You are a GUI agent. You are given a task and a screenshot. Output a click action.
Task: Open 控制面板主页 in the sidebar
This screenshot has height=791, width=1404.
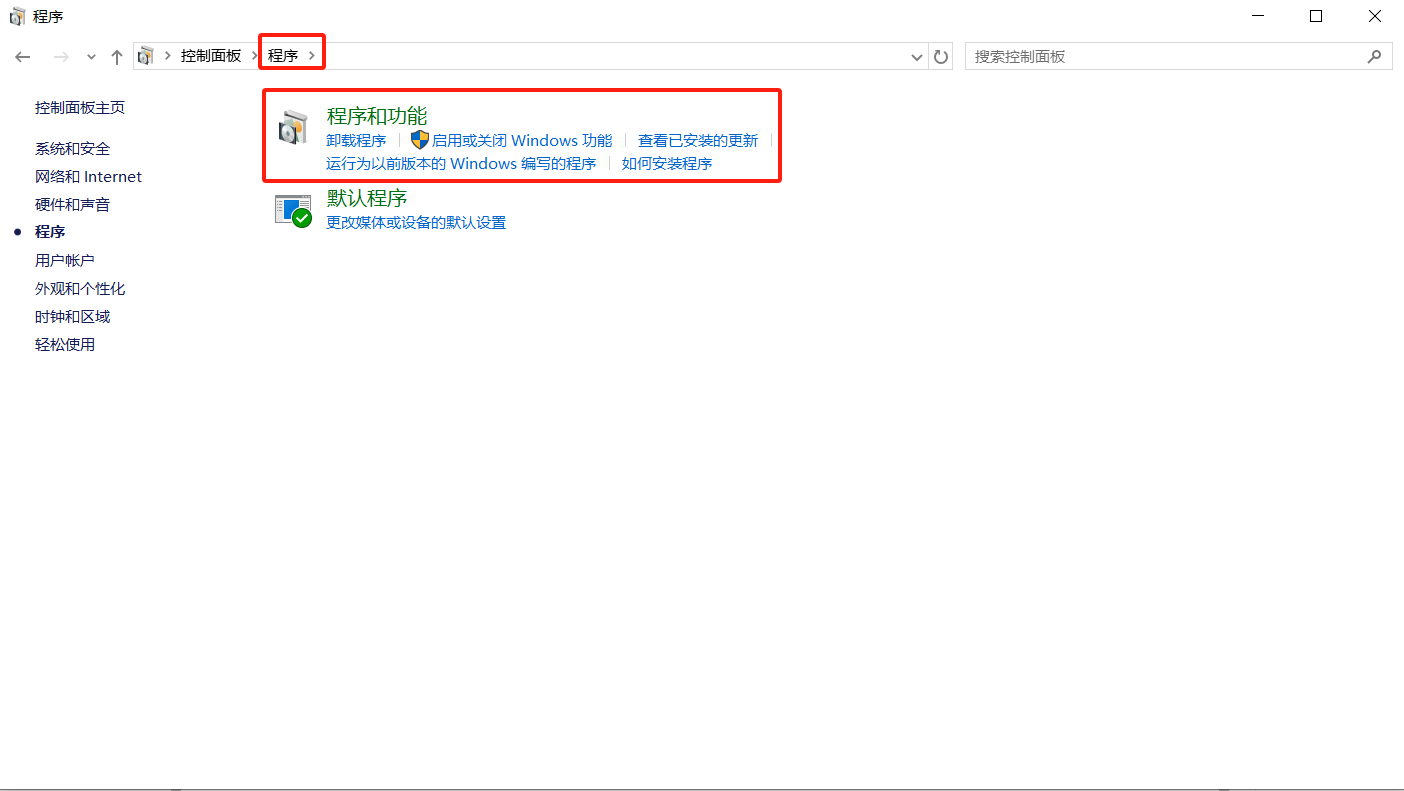pyautogui.click(x=80, y=108)
